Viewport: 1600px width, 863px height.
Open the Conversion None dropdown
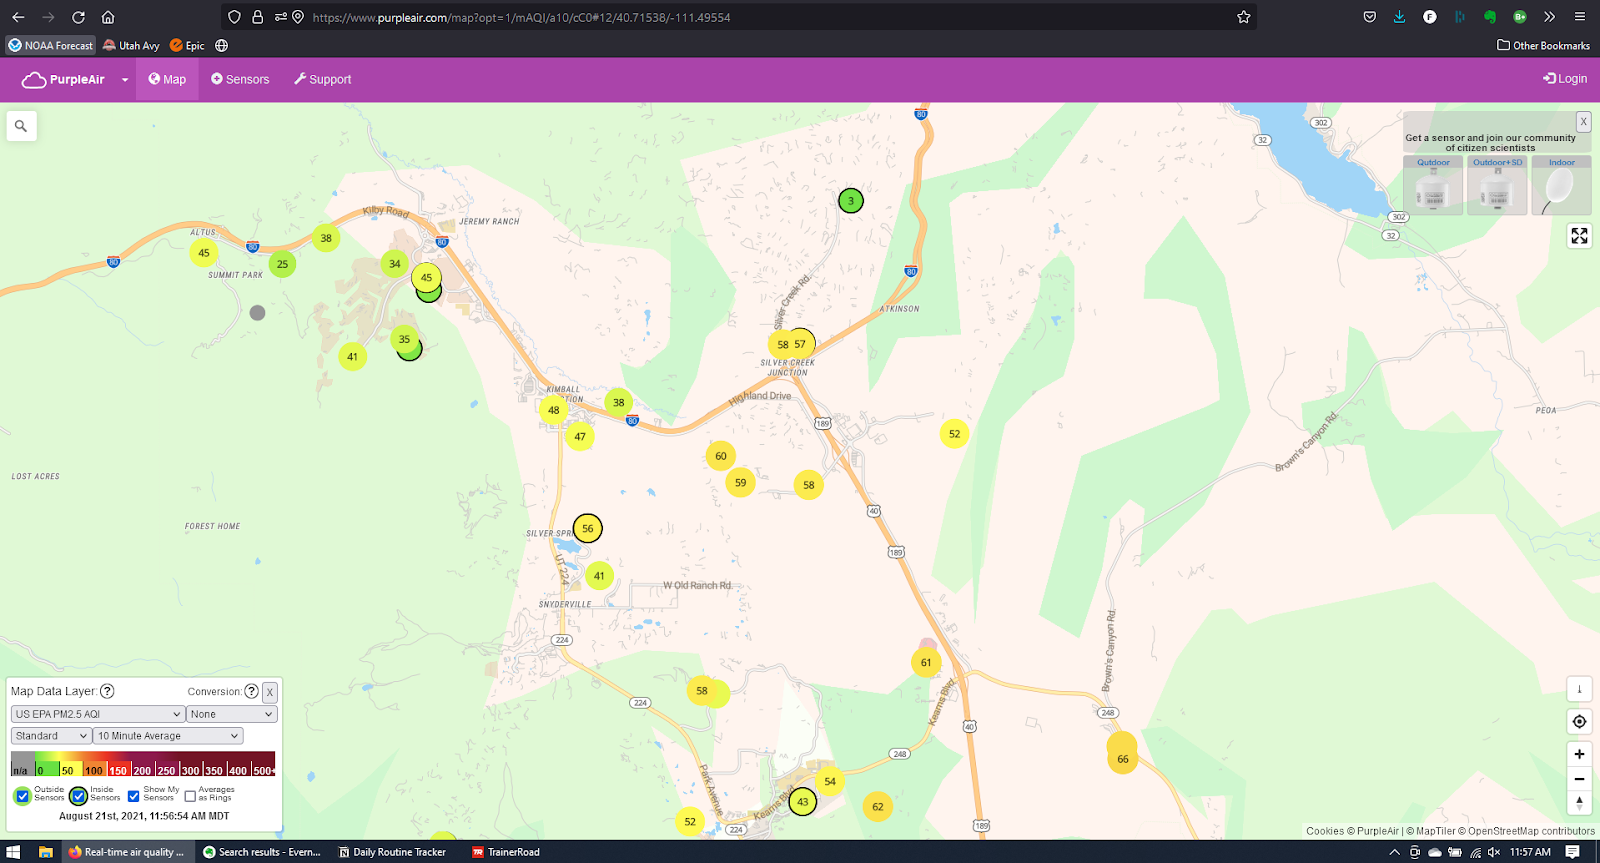[231, 714]
